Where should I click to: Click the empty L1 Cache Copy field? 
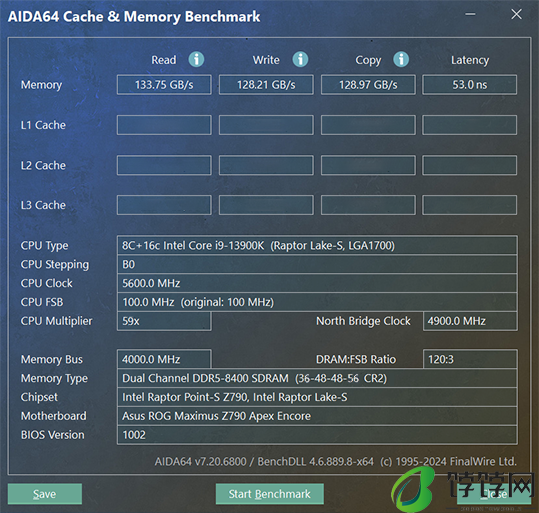pyautogui.click(x=368, y=125)
